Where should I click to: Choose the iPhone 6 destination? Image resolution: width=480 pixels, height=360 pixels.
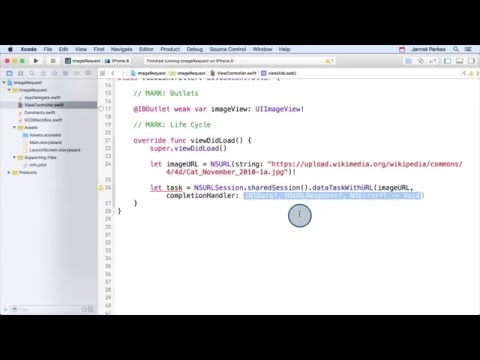[x=117, y=61]
